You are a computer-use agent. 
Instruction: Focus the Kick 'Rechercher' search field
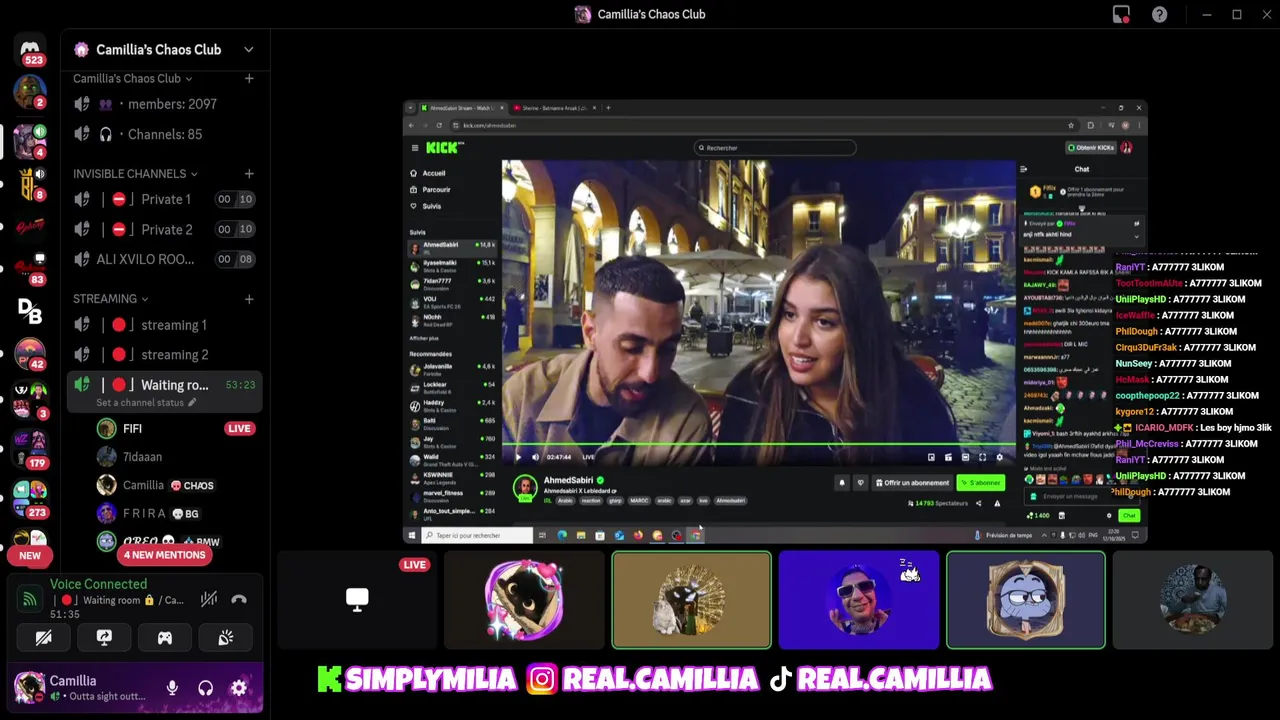click(775, 148)
